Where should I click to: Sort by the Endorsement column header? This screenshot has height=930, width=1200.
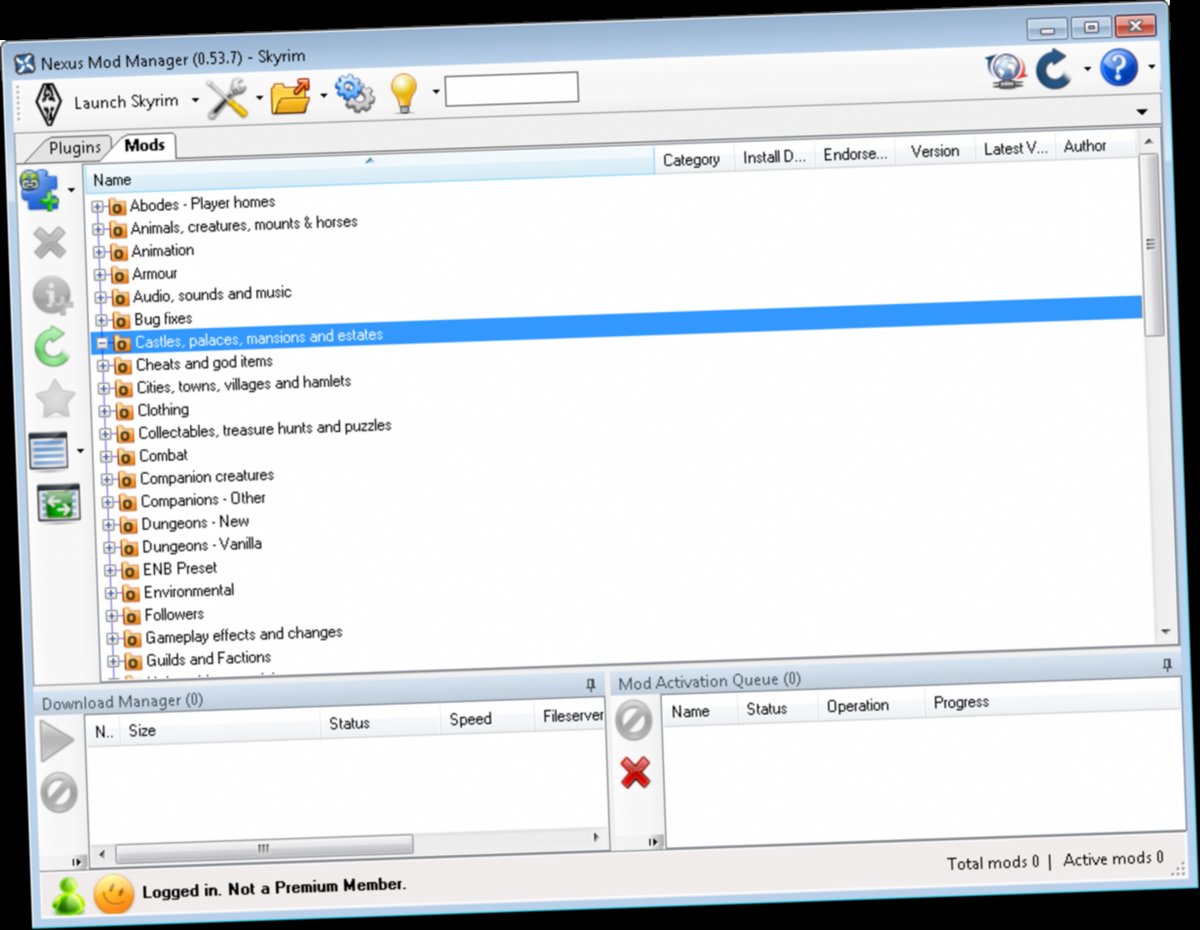click(x=854, y=154)
